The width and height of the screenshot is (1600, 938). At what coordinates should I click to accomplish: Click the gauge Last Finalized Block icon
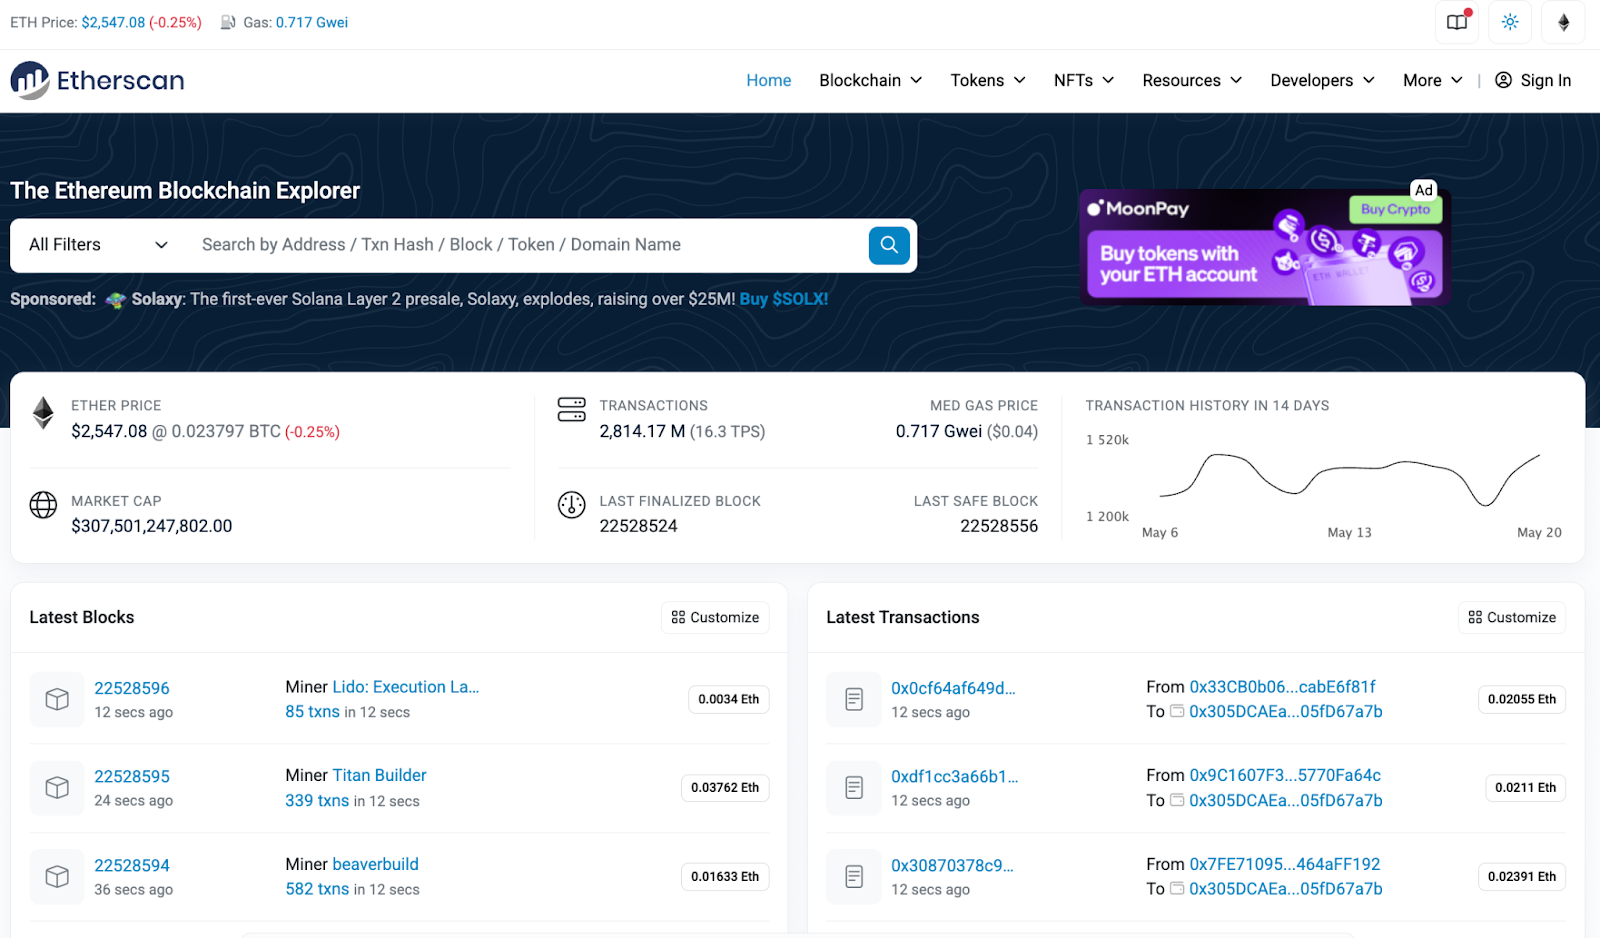pyautogui.click(x=572, y=505)
